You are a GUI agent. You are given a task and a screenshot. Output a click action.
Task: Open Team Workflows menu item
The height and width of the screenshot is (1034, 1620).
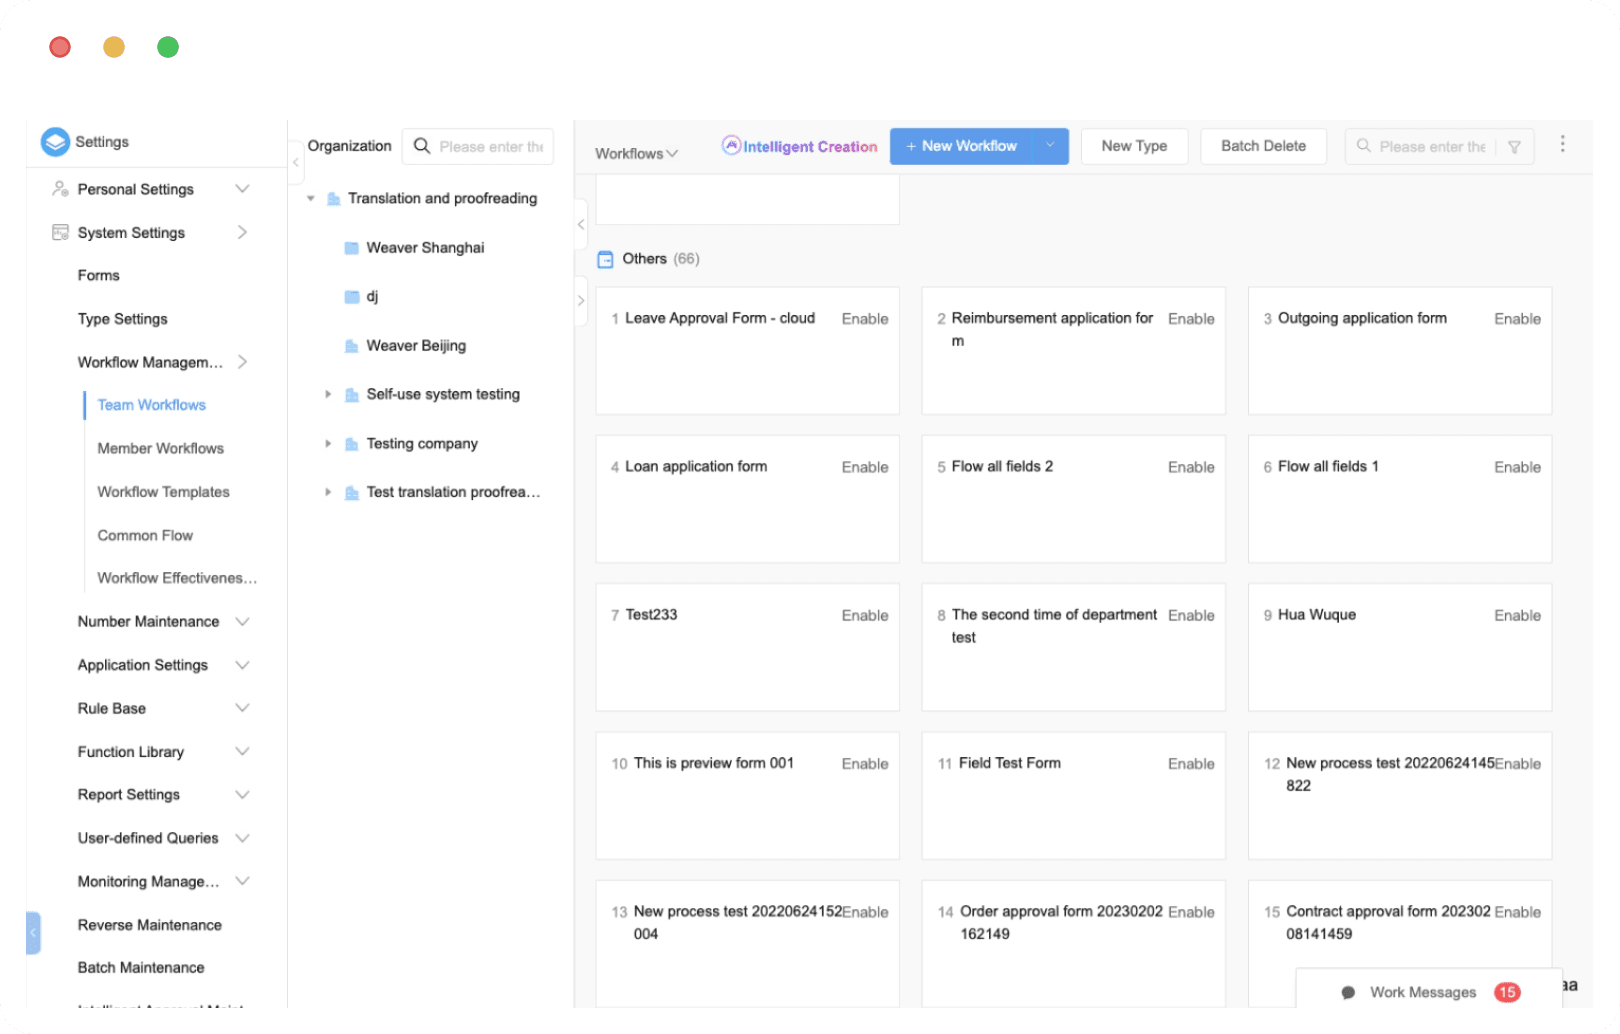pyautogui.click(x=151, y=405)
